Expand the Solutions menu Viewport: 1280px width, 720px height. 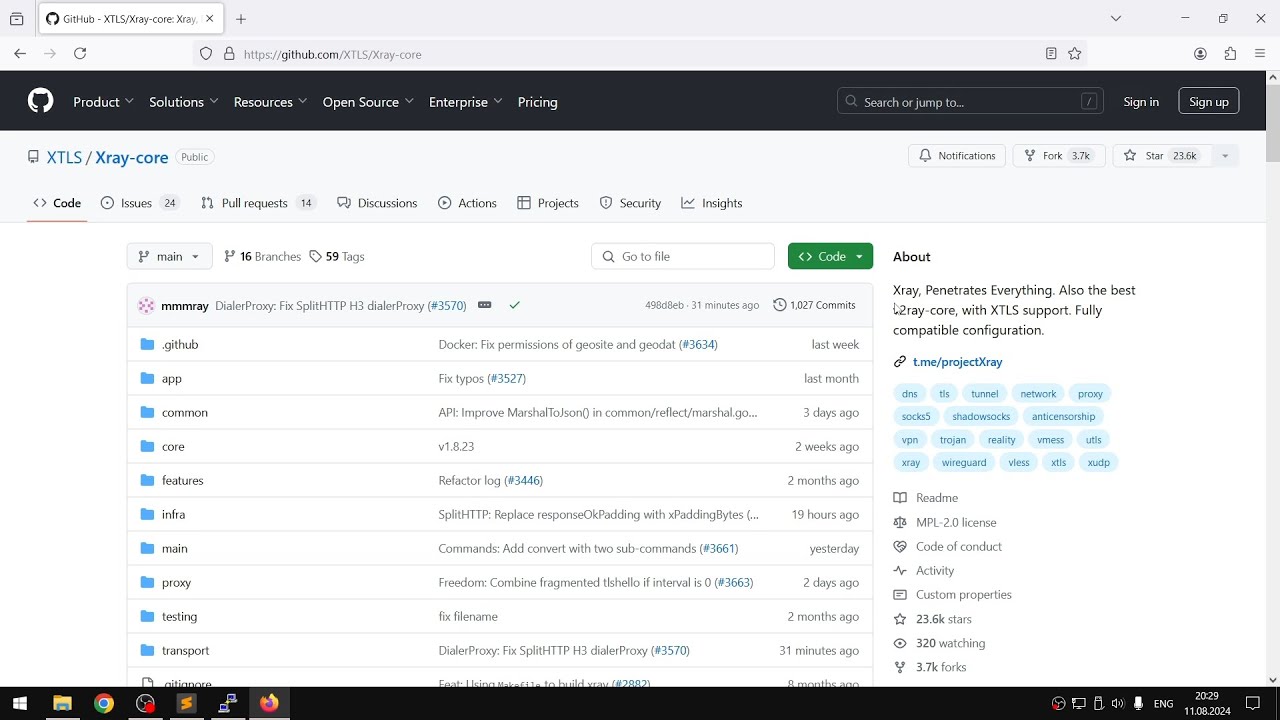pyautogui.click(x=184, y=102)
